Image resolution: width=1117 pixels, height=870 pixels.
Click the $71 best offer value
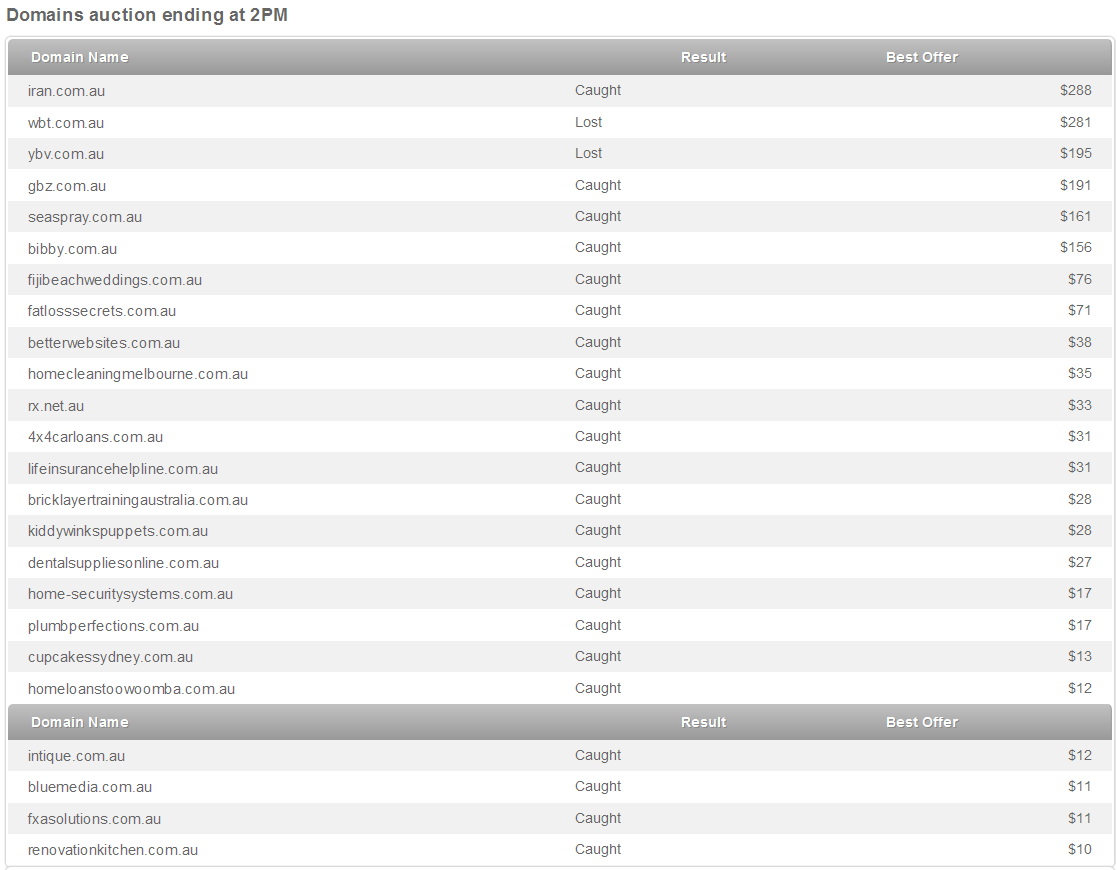point(1079,310)
